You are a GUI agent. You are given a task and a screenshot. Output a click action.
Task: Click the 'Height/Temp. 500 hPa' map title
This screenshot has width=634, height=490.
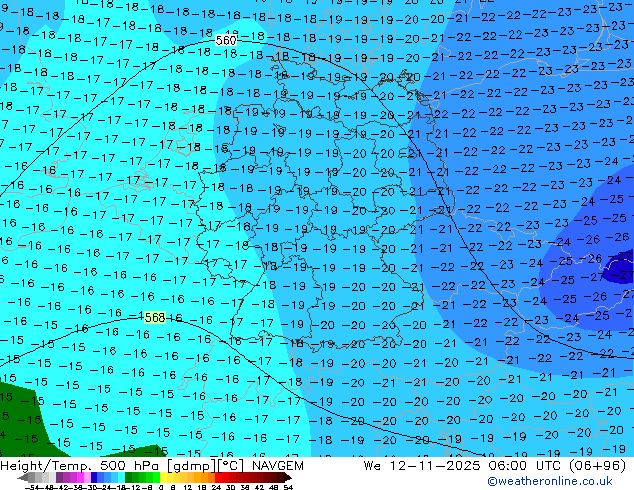(81, 466)
